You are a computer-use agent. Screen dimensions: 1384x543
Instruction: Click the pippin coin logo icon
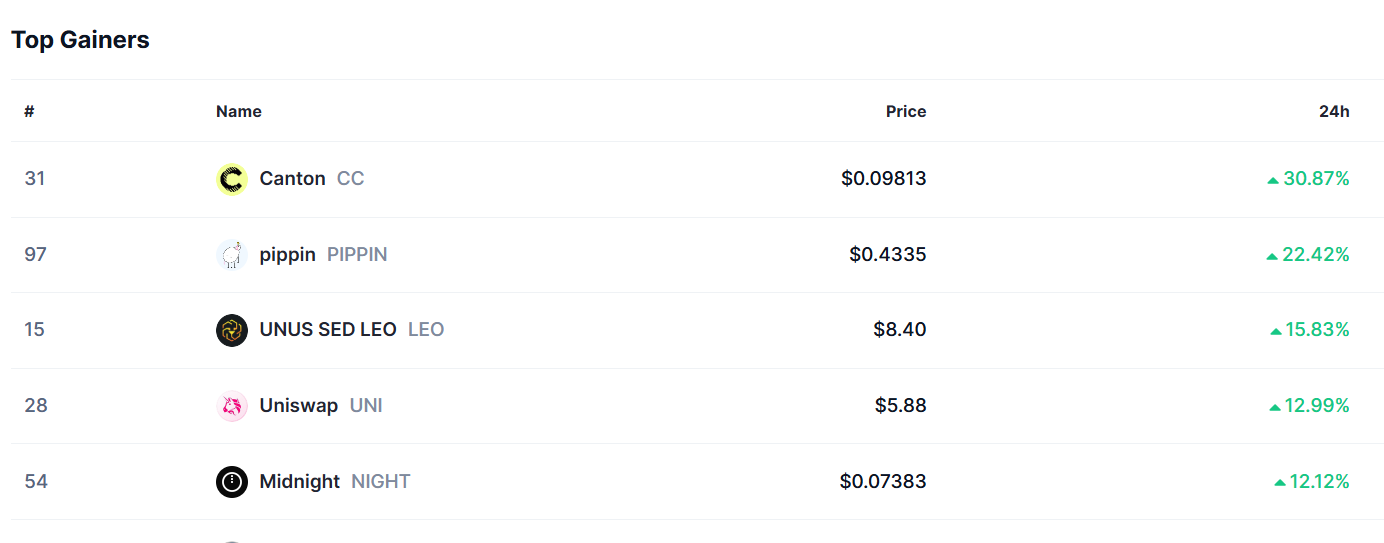(x=232, y=255)
